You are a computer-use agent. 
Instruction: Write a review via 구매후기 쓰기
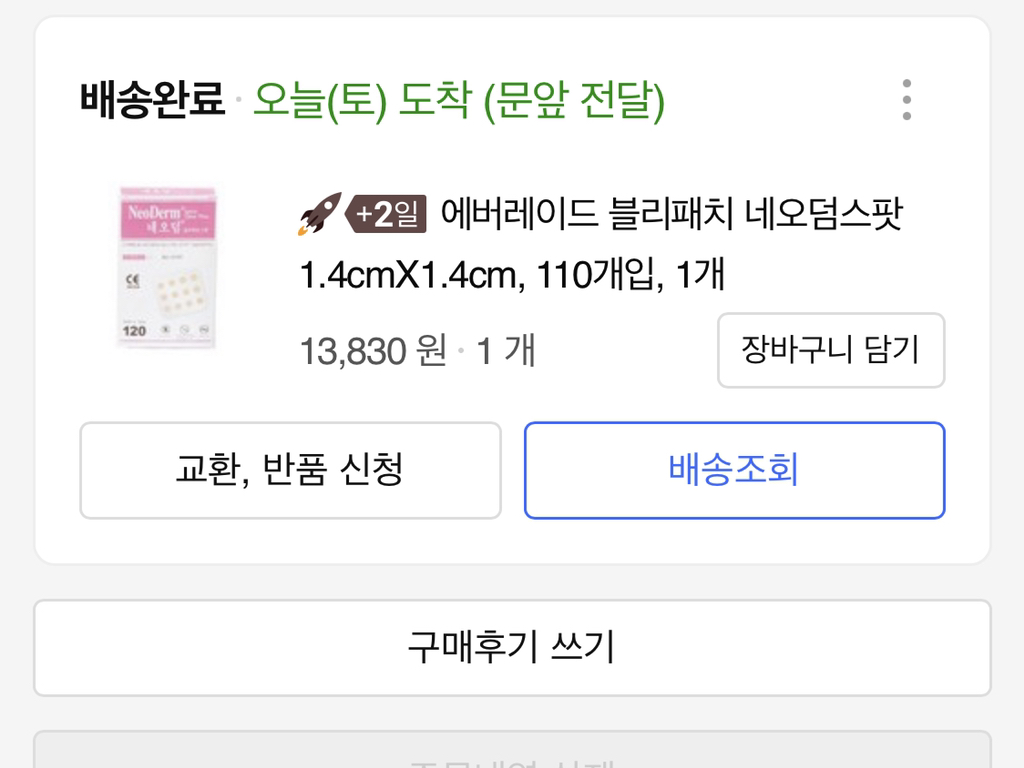coord(512,647)
